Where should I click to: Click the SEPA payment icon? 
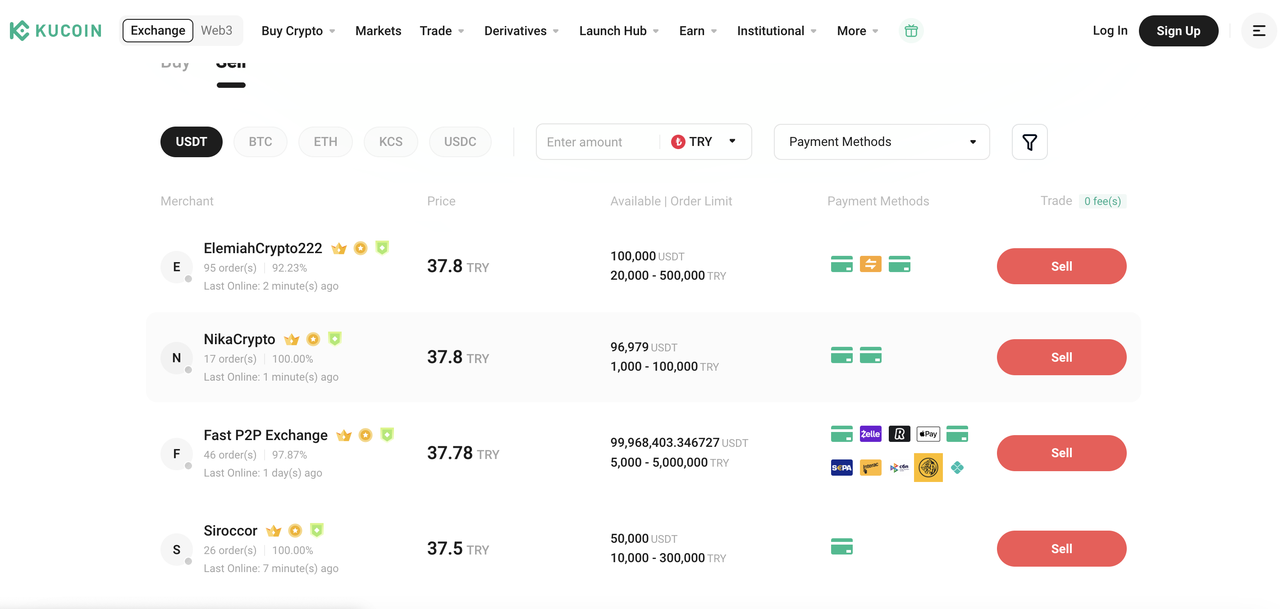point(842,467)
